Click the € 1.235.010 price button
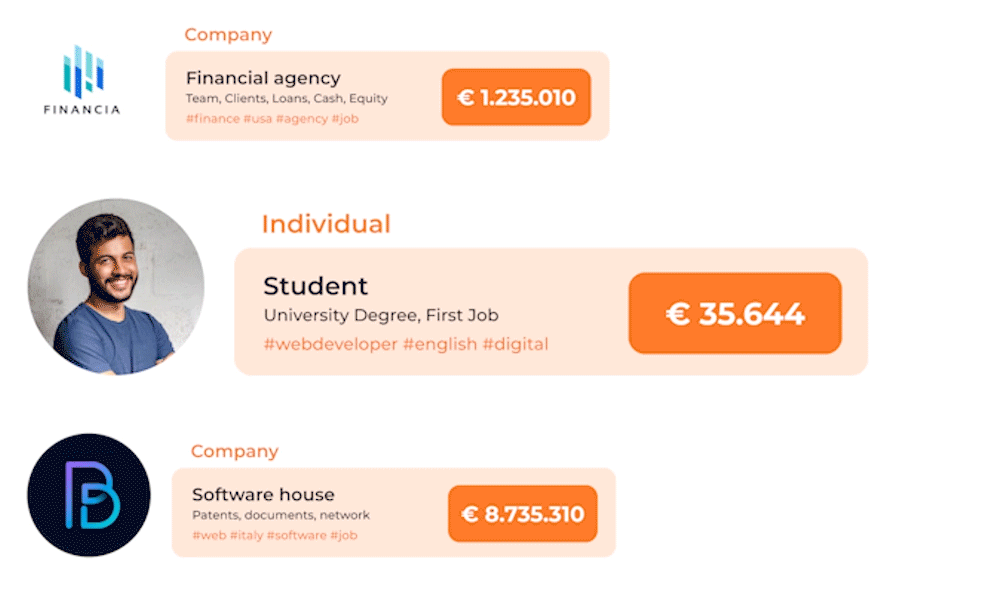The image size is (981, 592). coord(516,97)
